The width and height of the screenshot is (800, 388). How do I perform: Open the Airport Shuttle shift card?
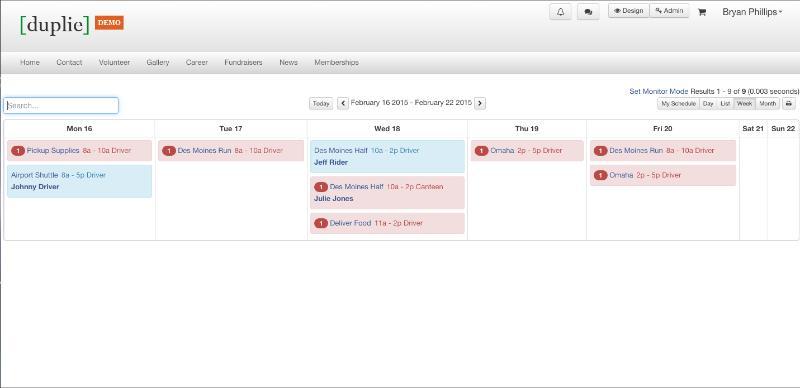(80, 181)
